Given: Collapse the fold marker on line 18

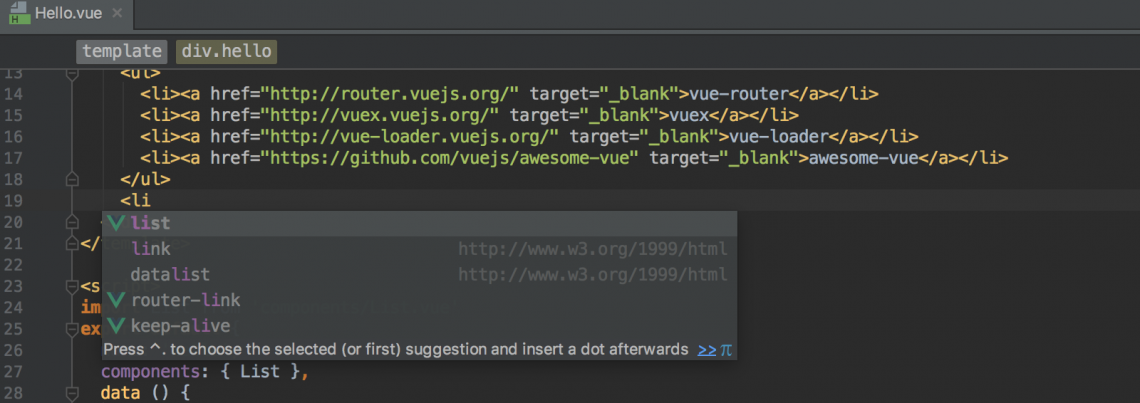Looking at the screenshot, I should click(71, 179).
